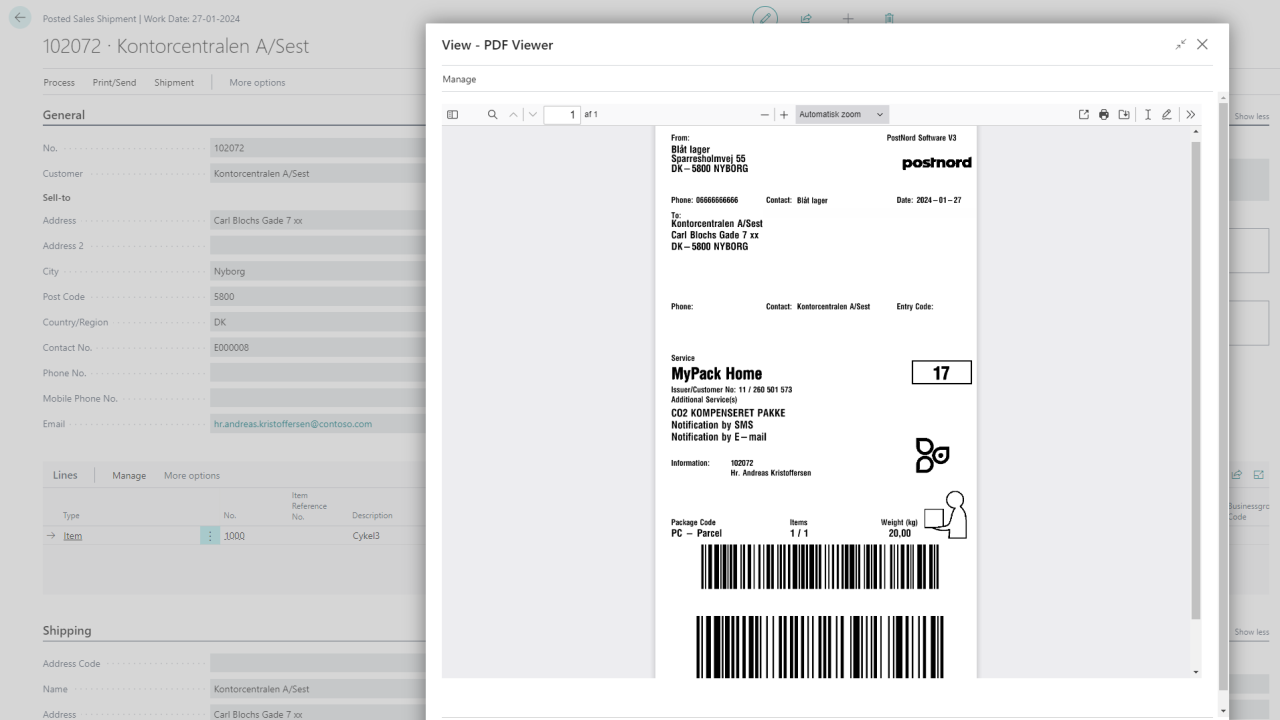
Task: Click Show less in General section
Action: (1251, 117)
